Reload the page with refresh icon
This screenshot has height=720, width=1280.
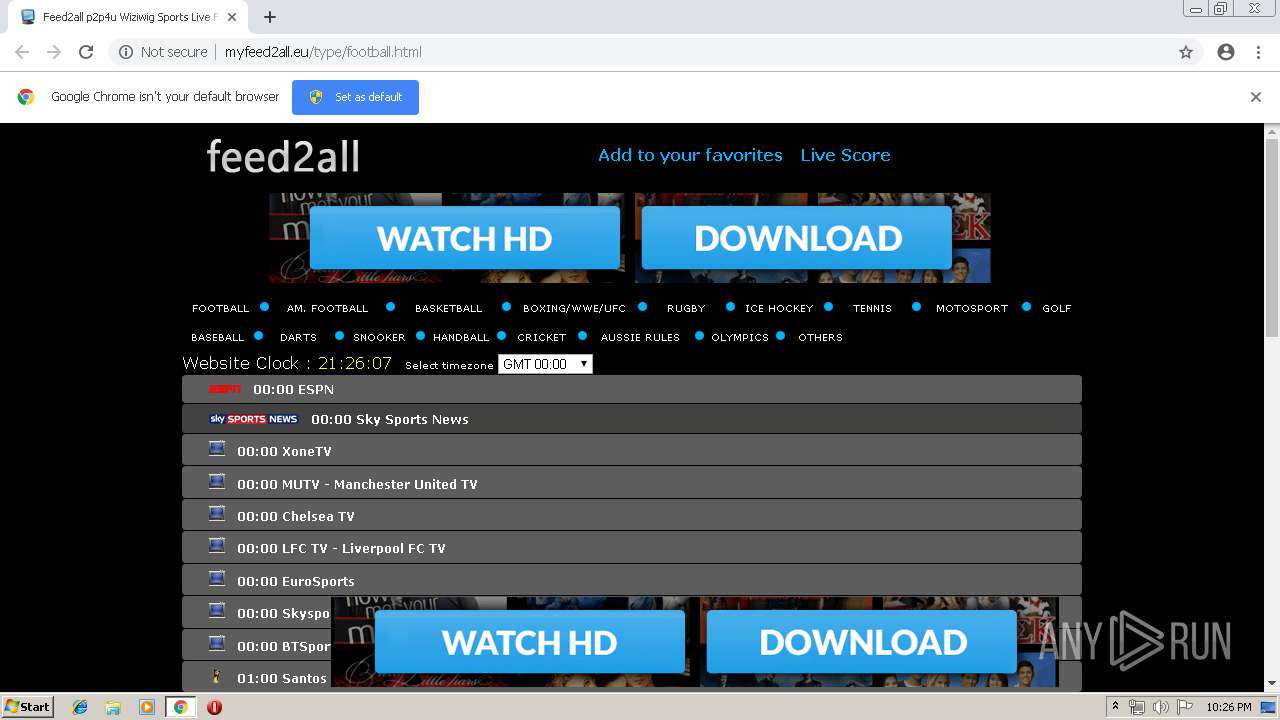pos(86,52)
